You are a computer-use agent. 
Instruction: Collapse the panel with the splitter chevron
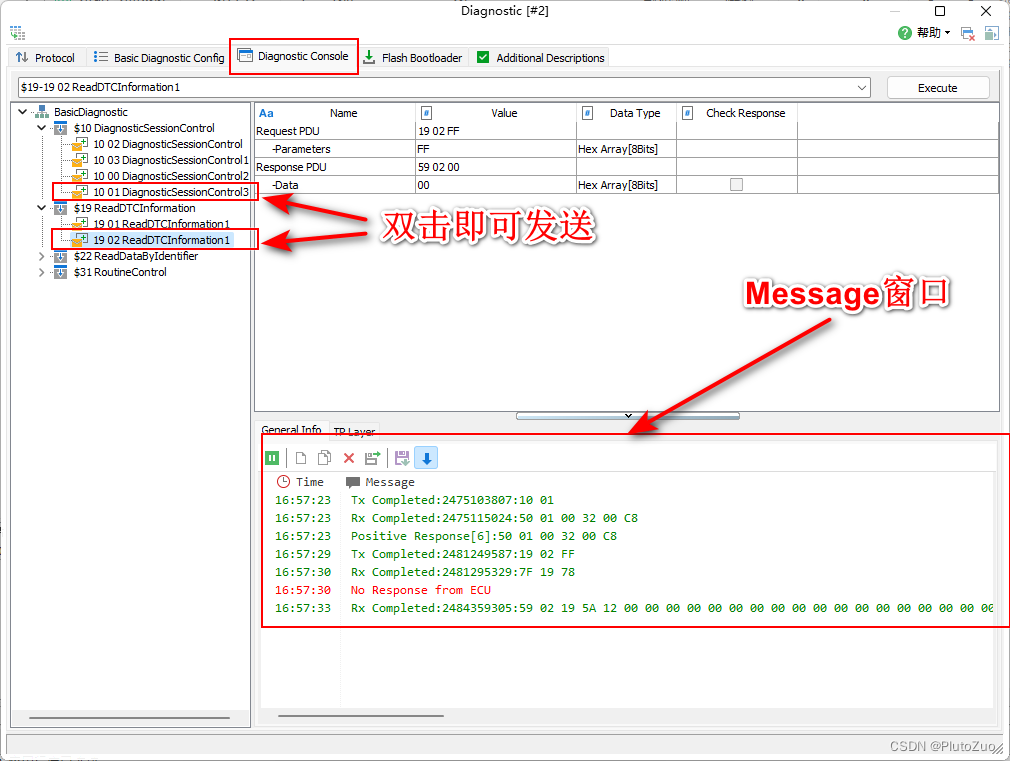pyautogui.click(x=628, y=416)
